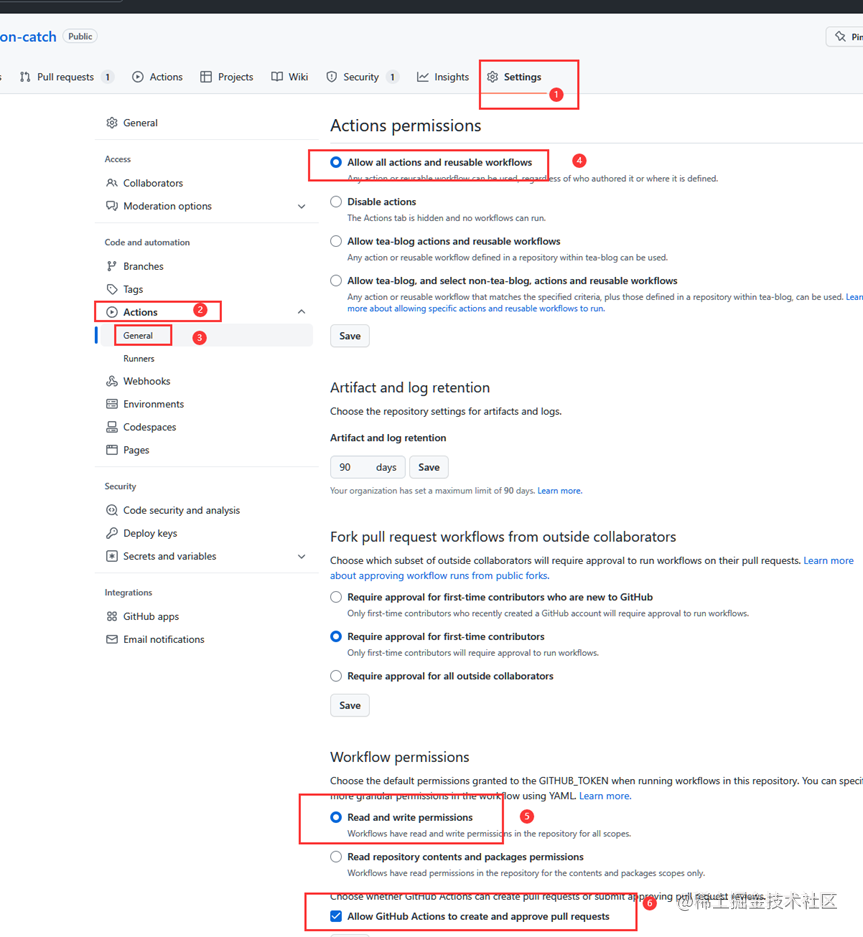The height and width of the screenshot is (937, 863).
Task: Click the Codespaces icon
Action: [x=112, y=427]
